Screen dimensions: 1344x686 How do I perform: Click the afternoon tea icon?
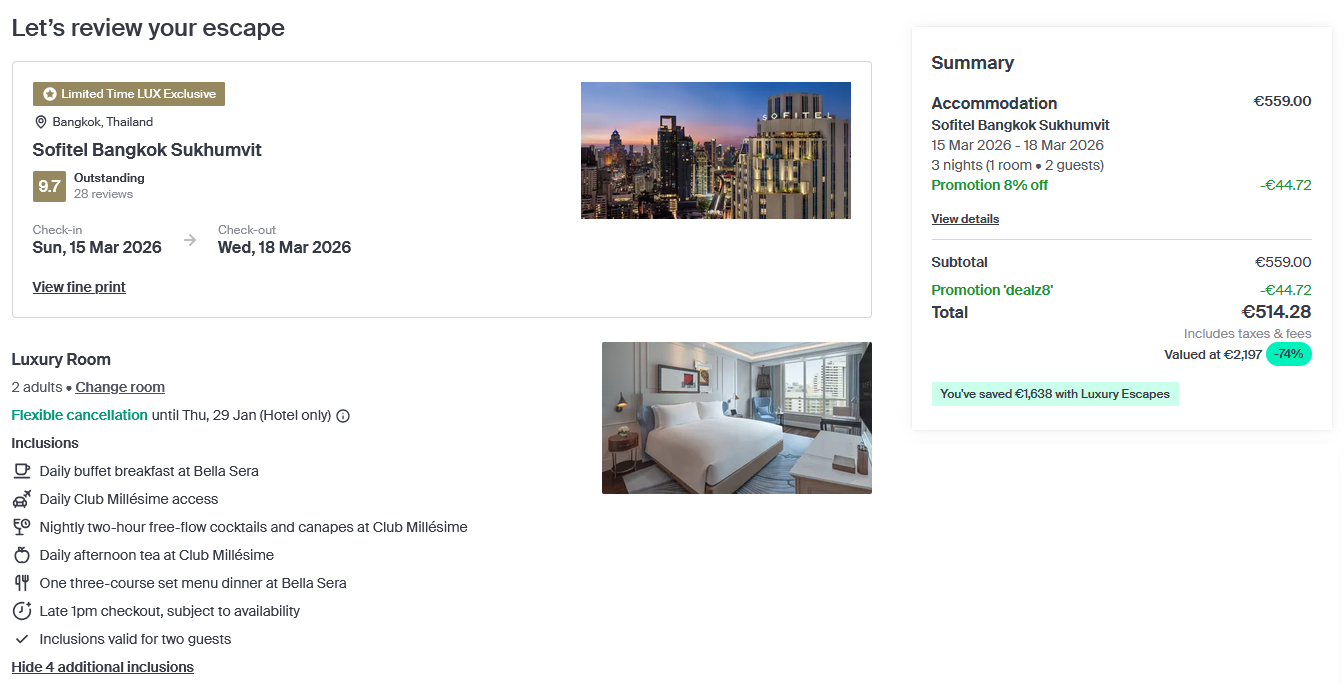22,555
